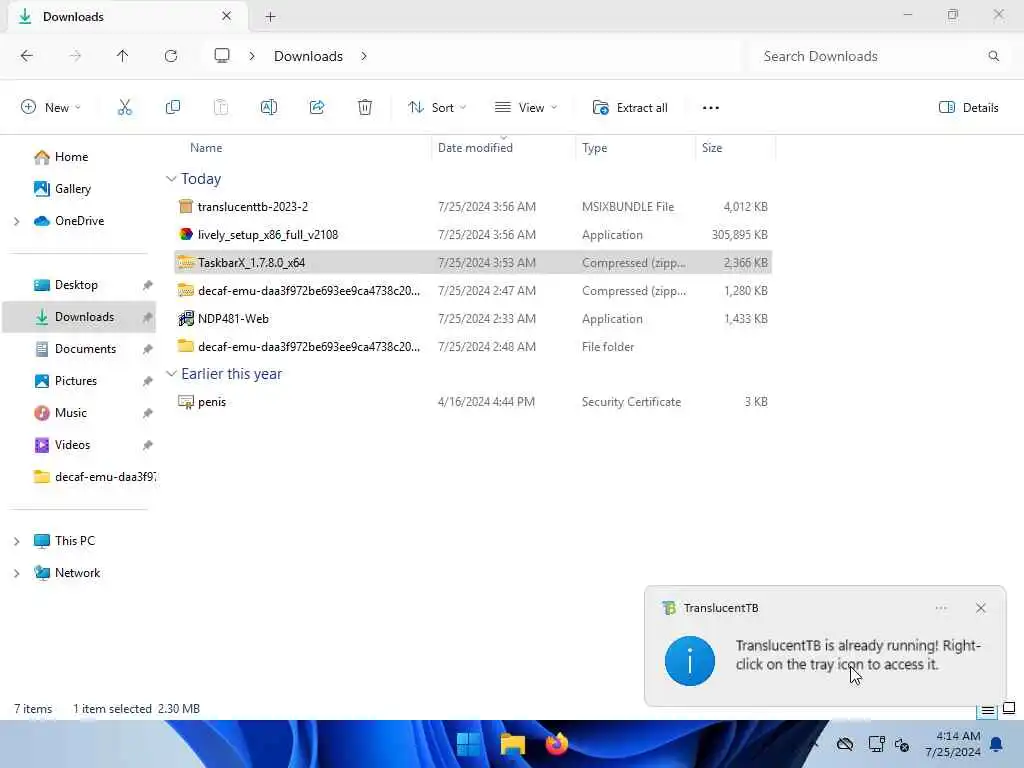Click the Delete trash icon
1024x768 pixels.
point(365,108)
